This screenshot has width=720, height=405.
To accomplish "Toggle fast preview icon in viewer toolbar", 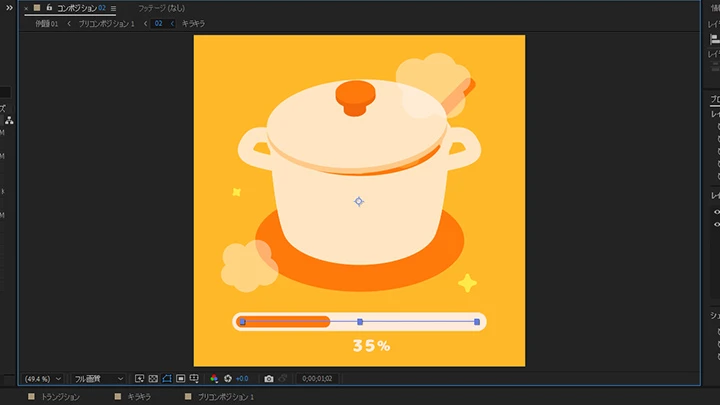I will (140, 379).
